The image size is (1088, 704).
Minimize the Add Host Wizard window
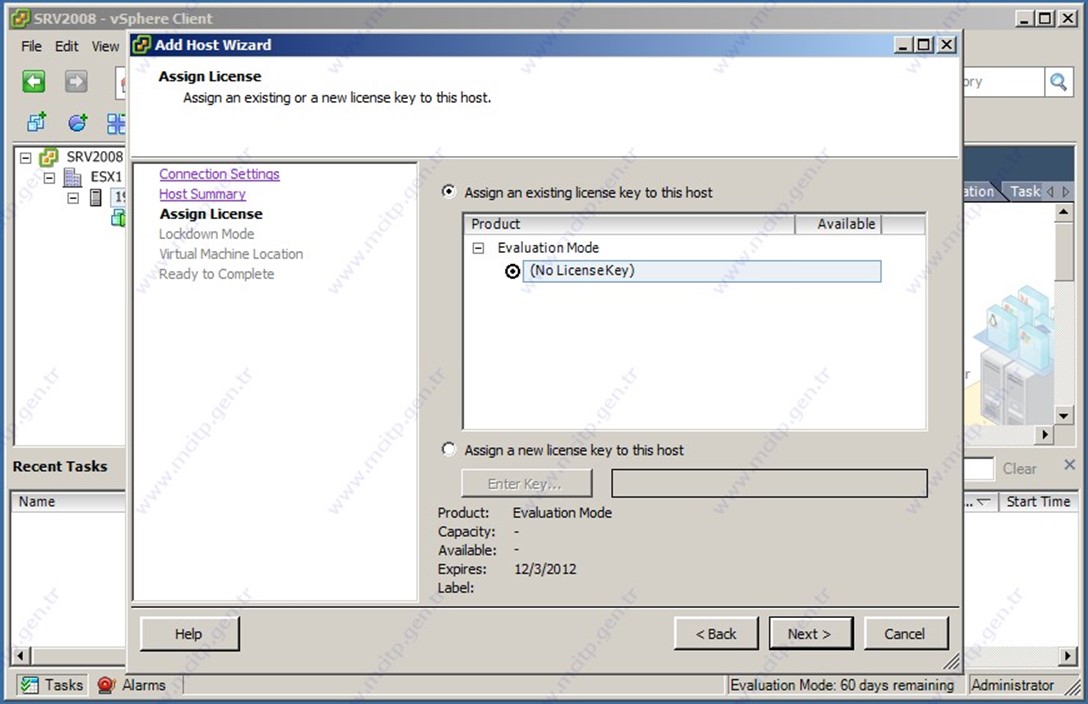coord(903,45)
